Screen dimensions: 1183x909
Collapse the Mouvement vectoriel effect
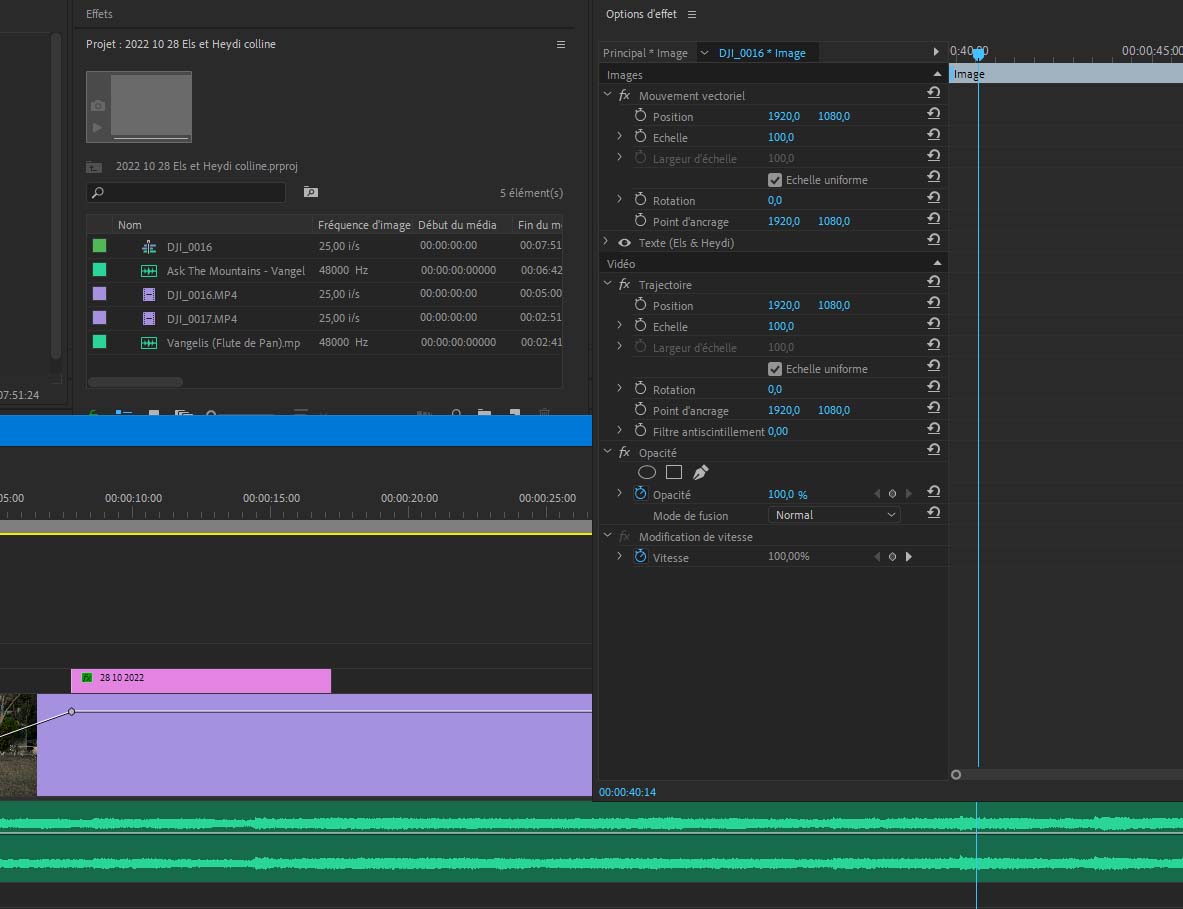[607, 94]
